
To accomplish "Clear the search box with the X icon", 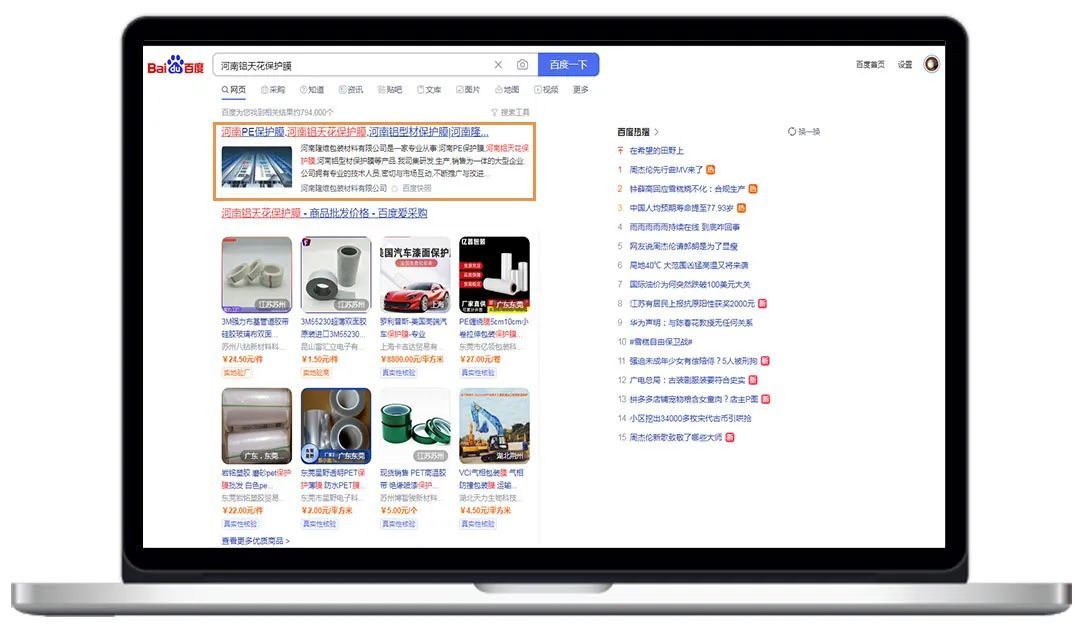I will coord(498,65).
